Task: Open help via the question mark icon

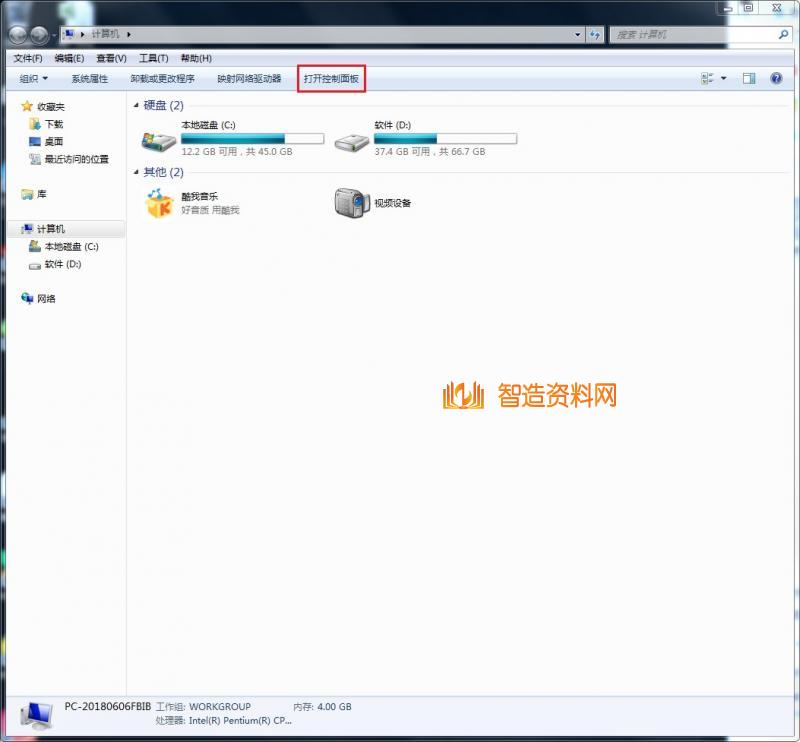Action: click(776, 78)
